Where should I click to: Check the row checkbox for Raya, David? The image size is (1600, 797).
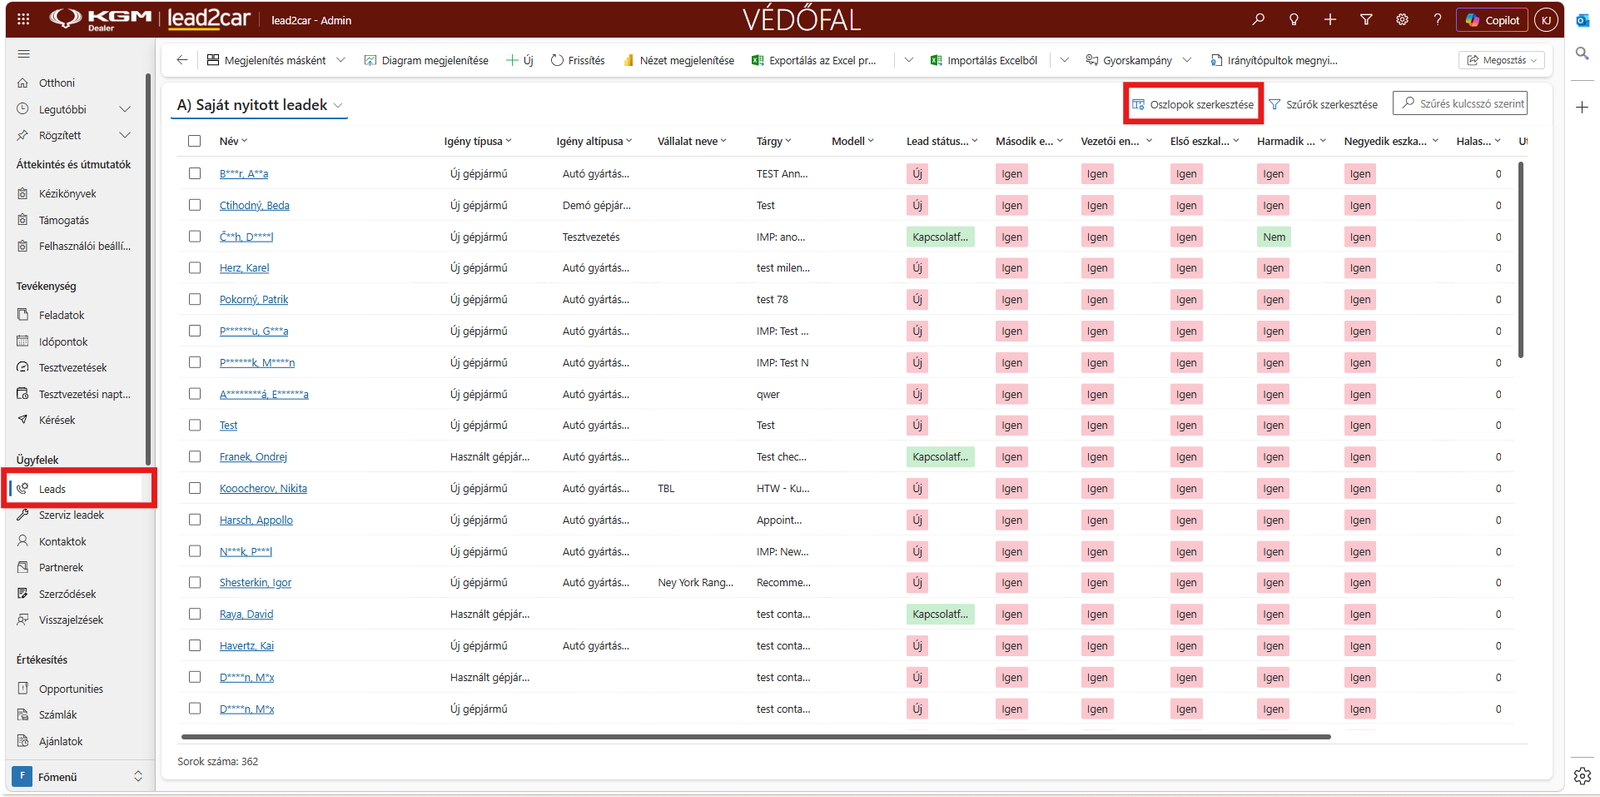[x=195, y=614]
